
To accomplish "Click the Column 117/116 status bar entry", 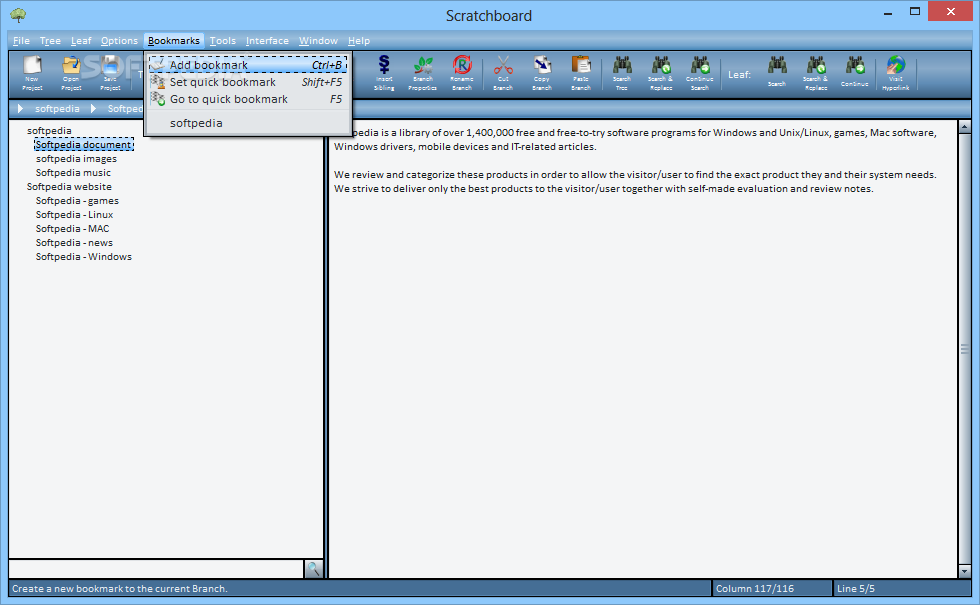I will point(754,588).
